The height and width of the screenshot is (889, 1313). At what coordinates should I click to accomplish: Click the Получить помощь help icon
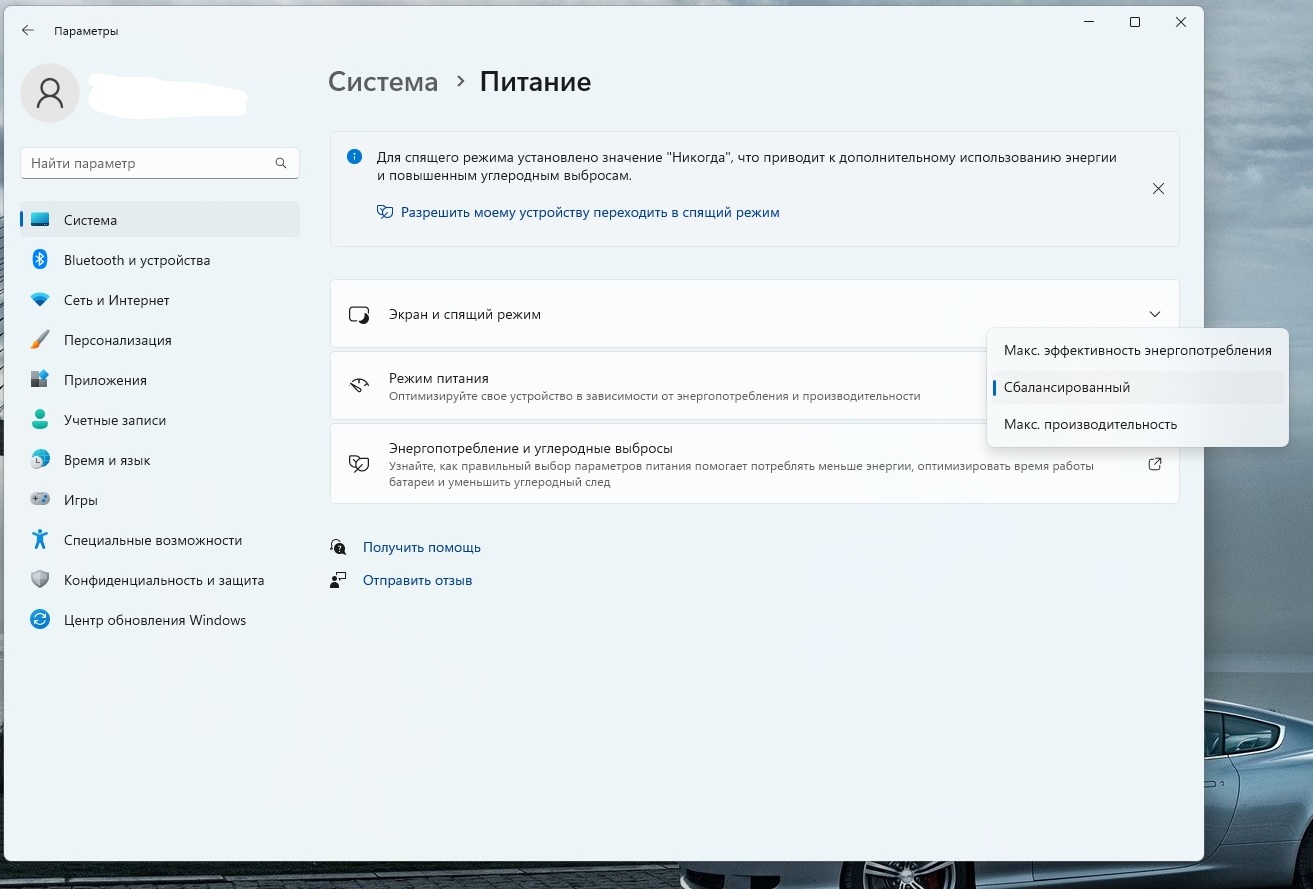tap(338, 547)
